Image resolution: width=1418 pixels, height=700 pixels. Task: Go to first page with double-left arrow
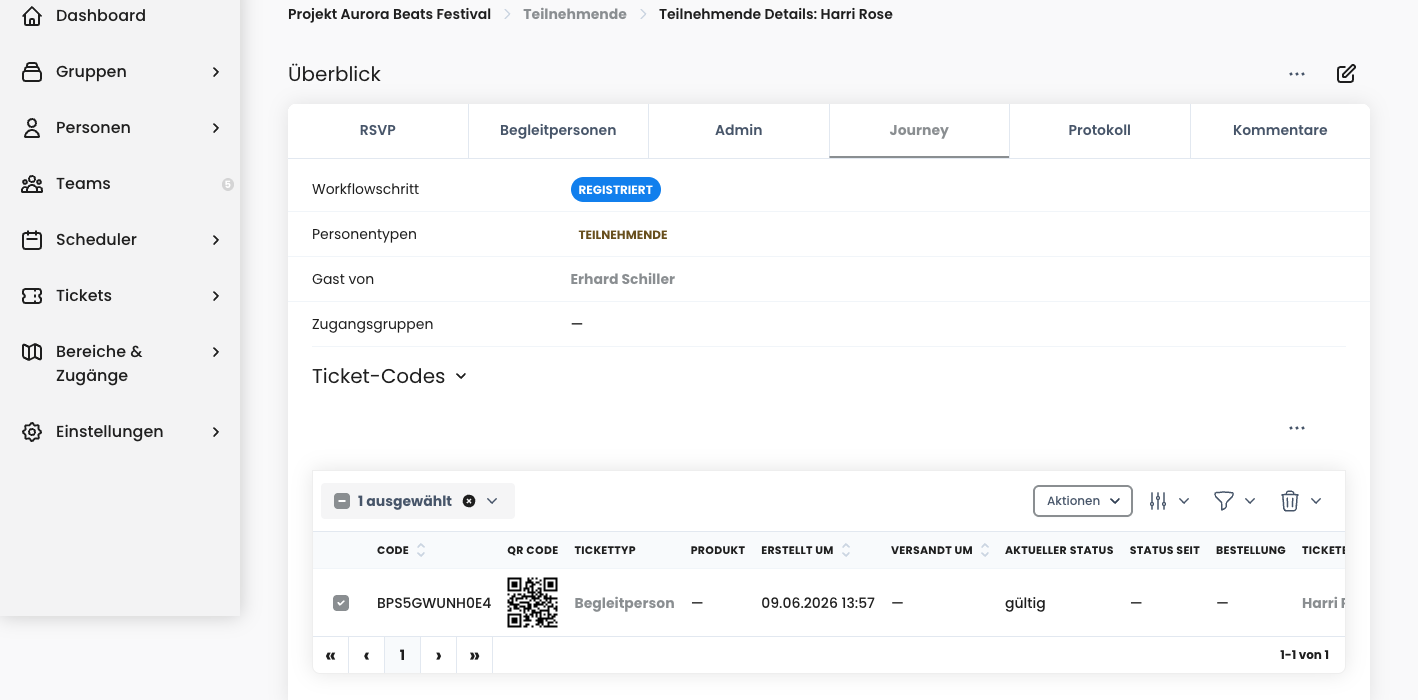click(x=331, y=655)
